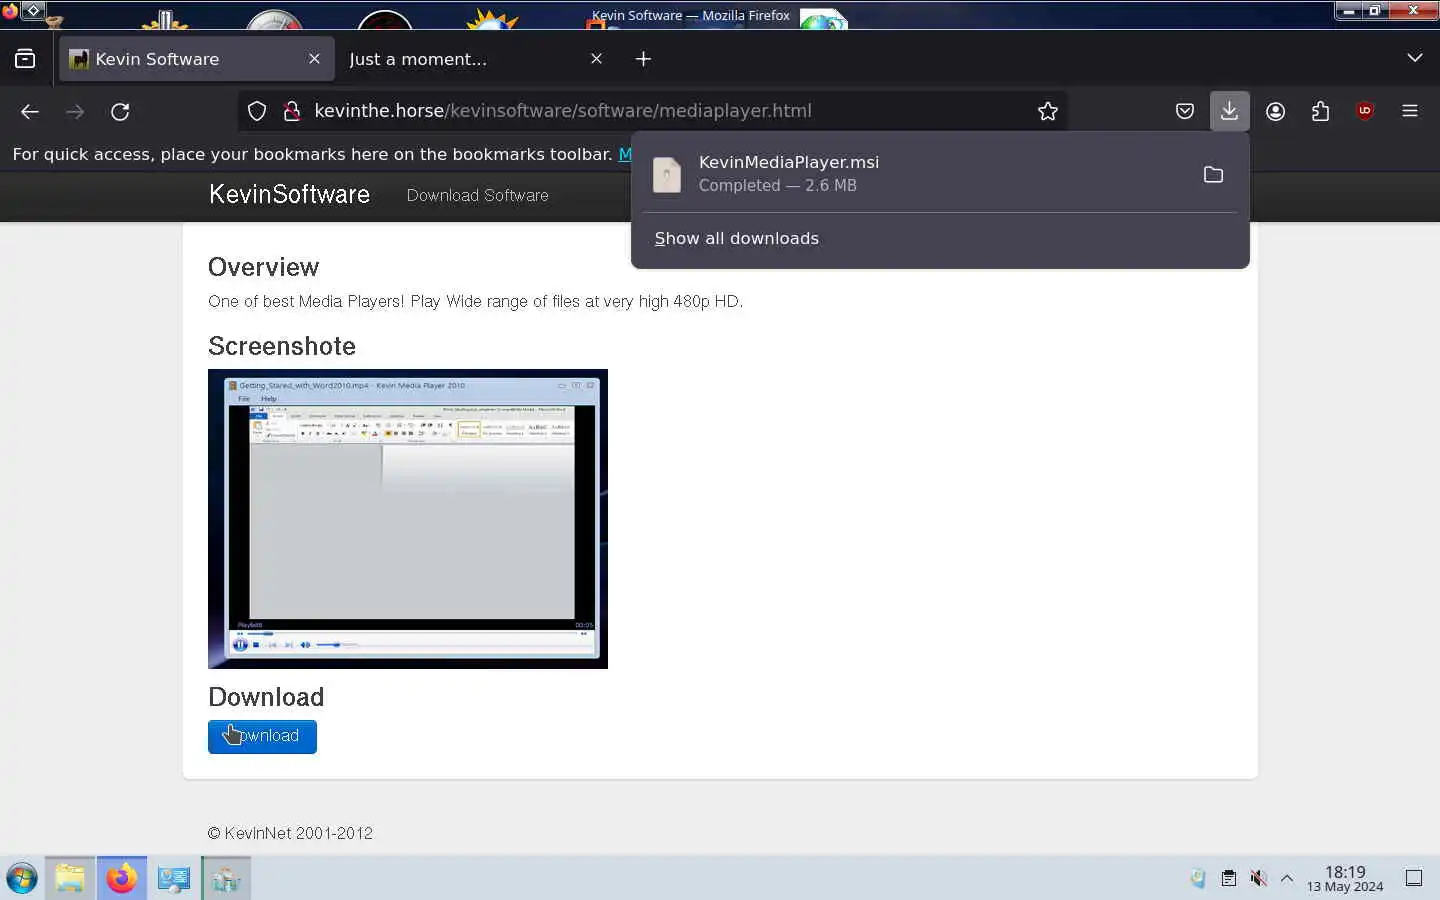Viewport: 1440px width, 900px height.
Task: Switch to the Kevin Software tab
Action: [x=197, y=59]
